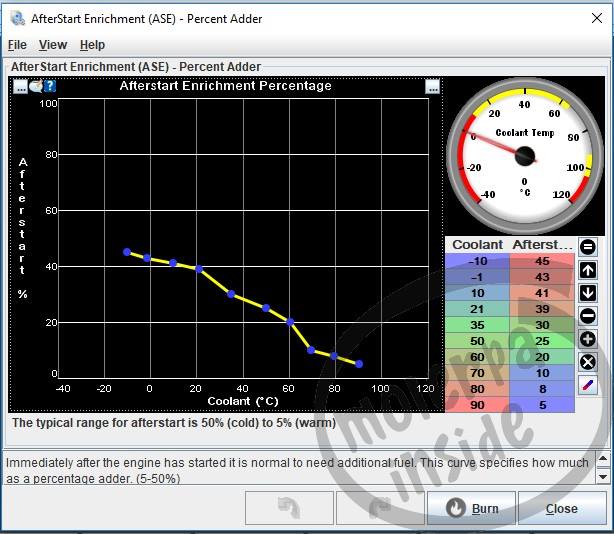The image size is (614, 534).
Task: Select Afterstart cell with value 20
Action: click(542, 357)
